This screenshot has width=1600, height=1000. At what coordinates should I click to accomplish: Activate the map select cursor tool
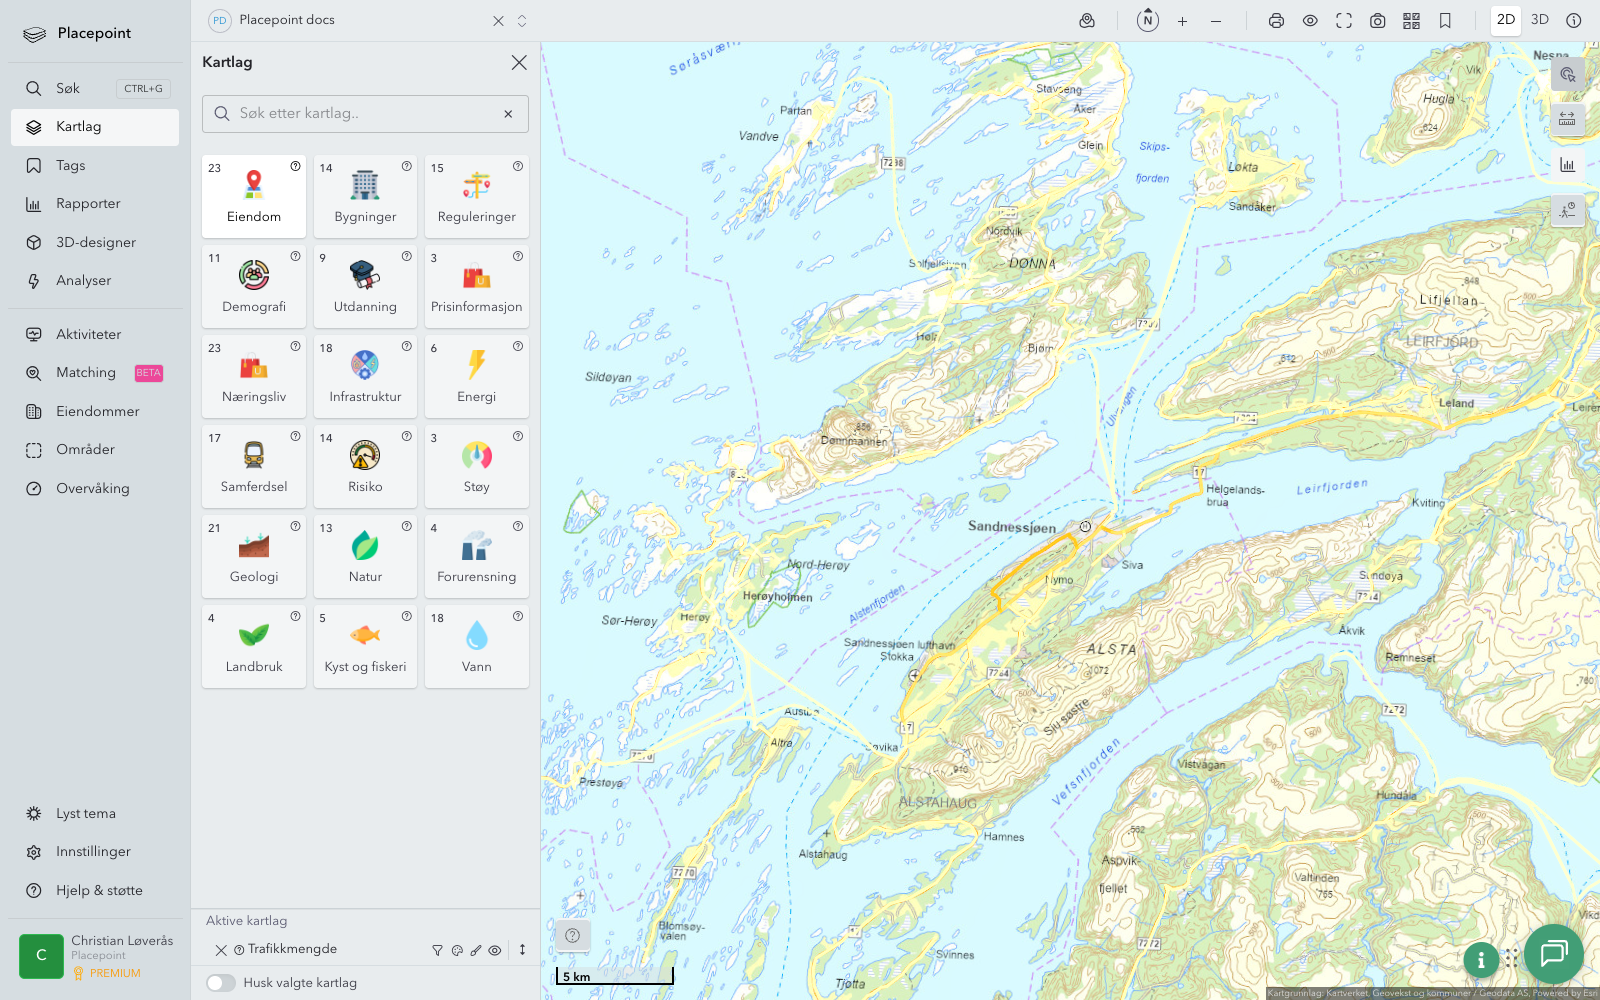coord(1567,74)
